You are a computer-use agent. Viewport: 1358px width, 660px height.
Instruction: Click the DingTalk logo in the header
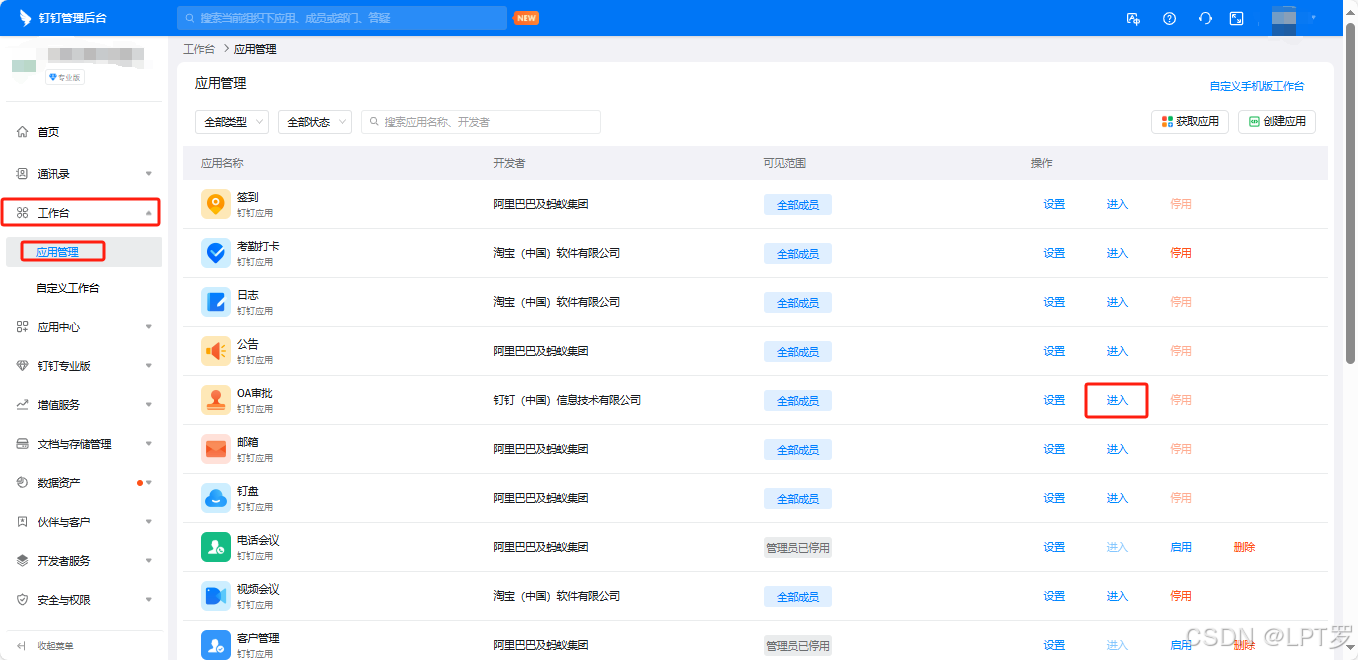25,18
